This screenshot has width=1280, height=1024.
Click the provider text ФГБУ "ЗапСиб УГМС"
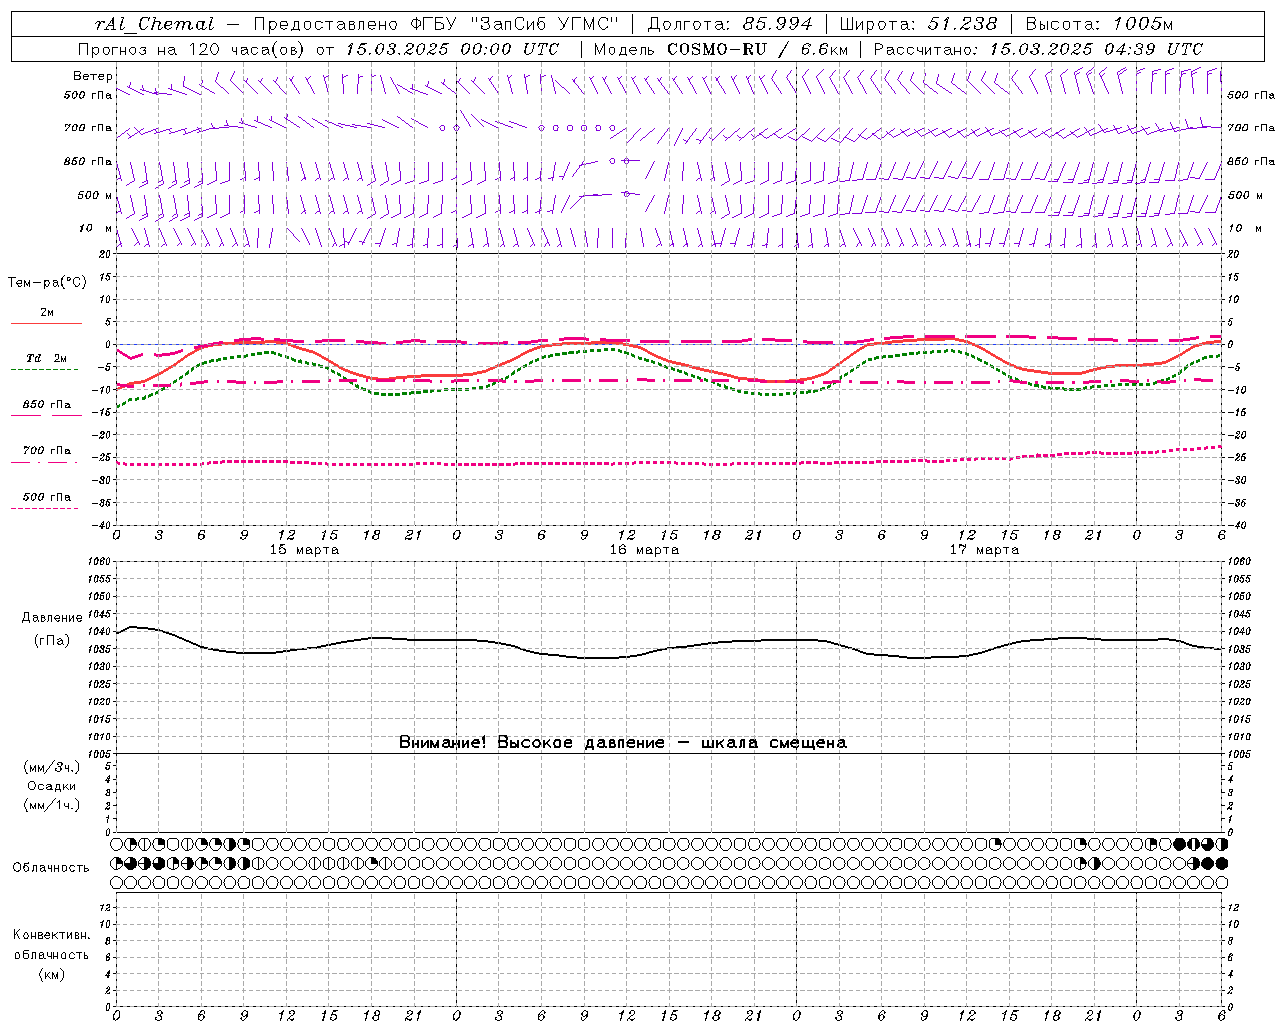tap(515, 24)
